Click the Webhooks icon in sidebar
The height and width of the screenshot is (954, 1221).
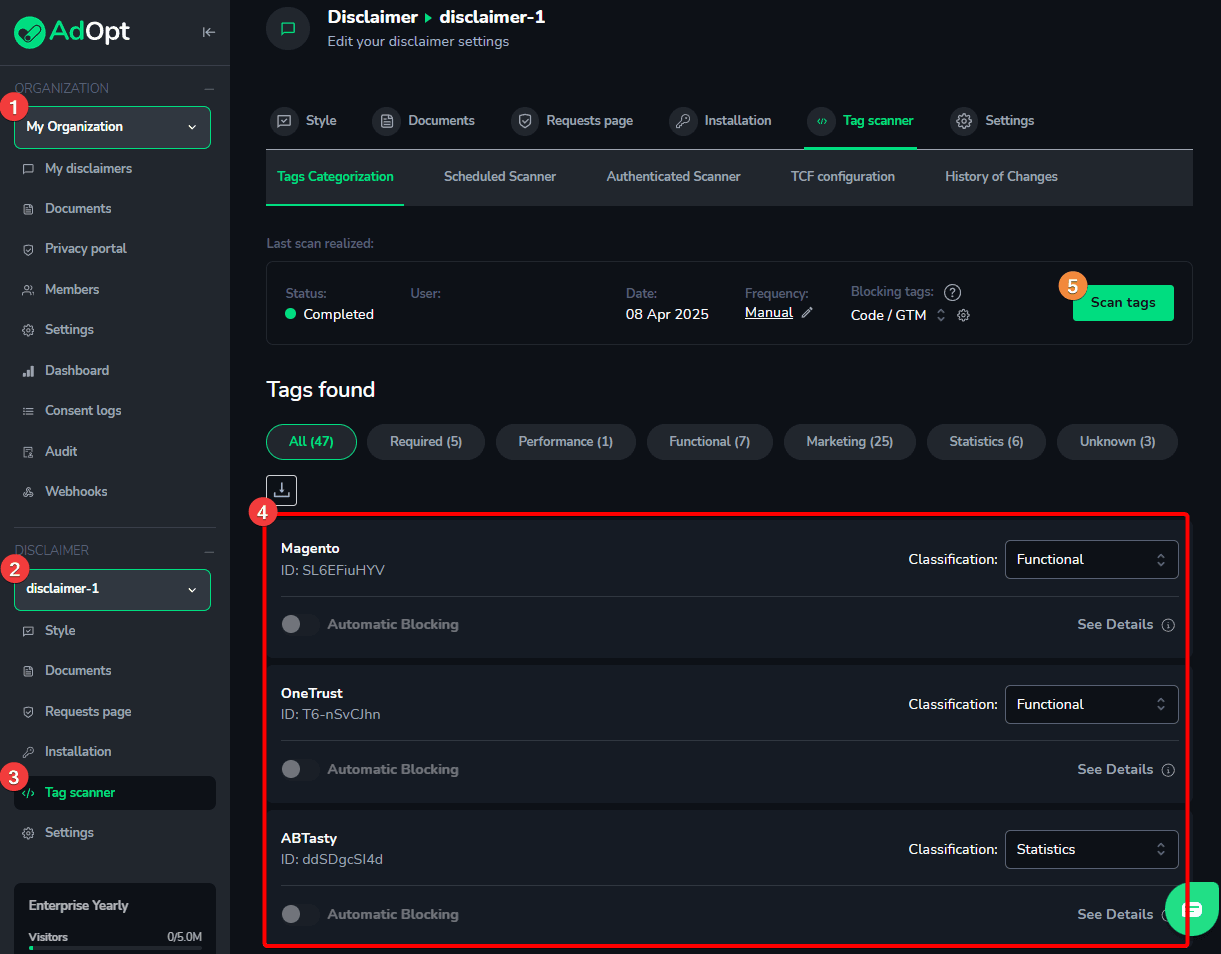tap(28, 492)
